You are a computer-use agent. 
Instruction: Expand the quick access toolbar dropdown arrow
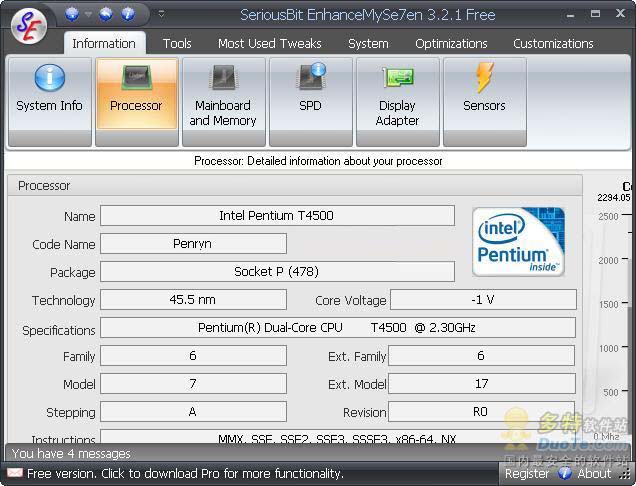162,14
